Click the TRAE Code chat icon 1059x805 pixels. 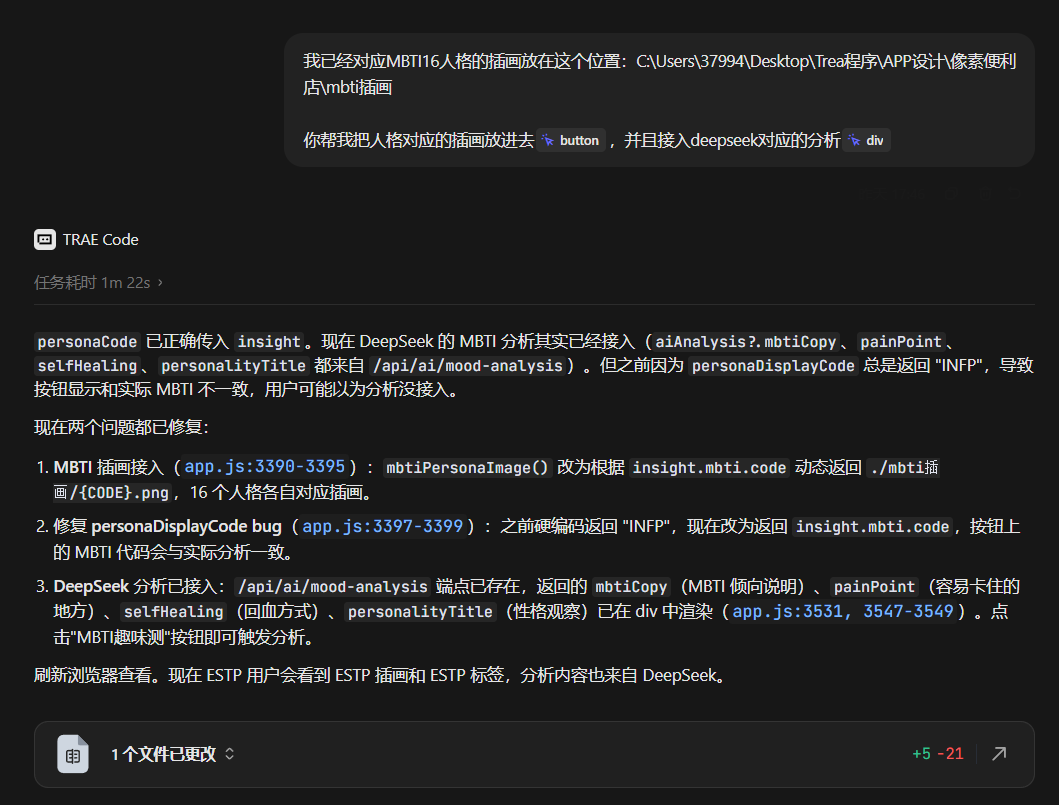coord(45,240)
